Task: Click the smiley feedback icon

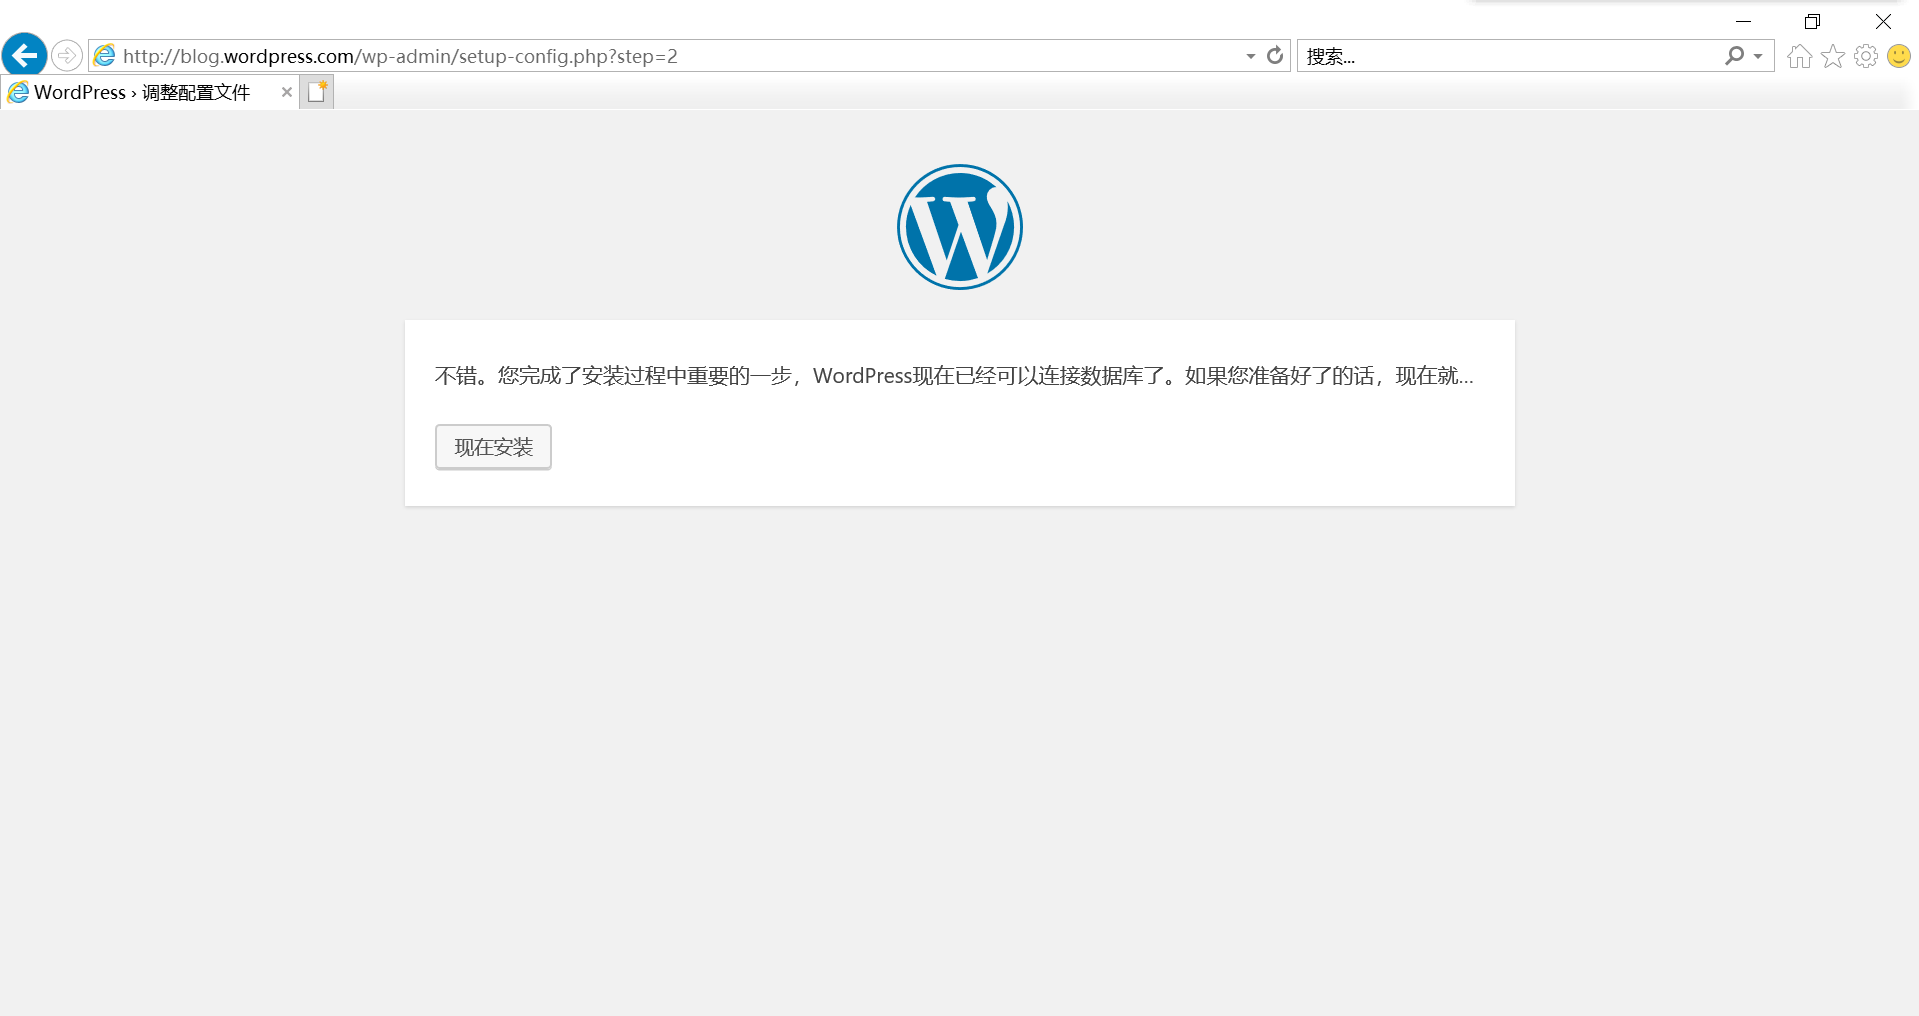Action: point(1899,56)
